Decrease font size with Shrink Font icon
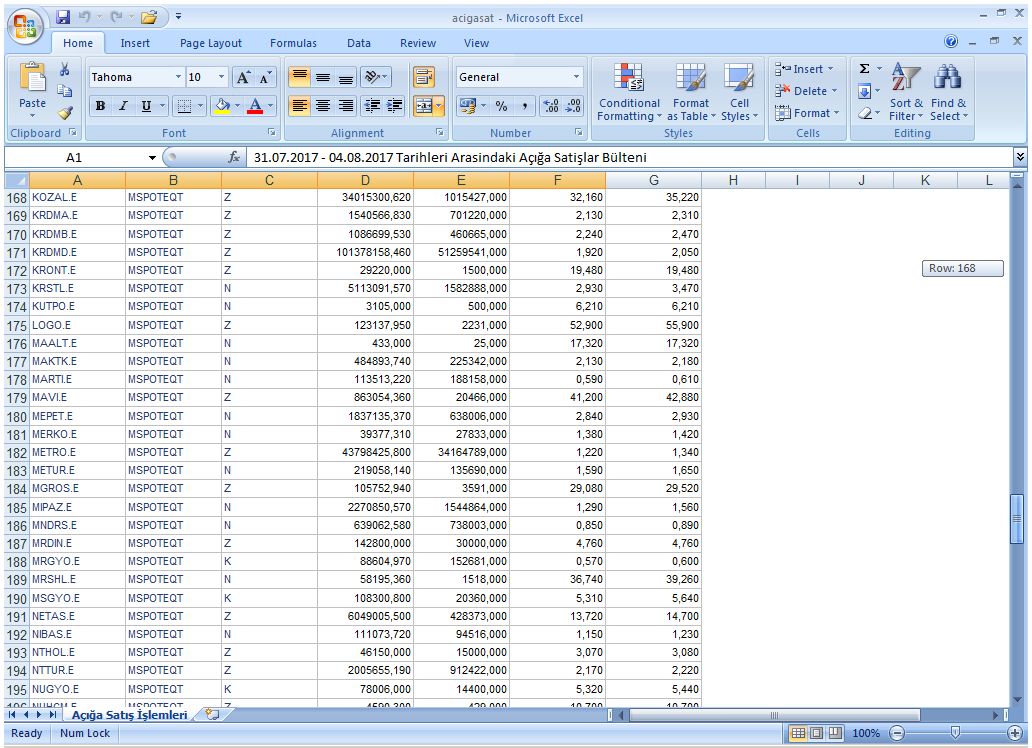1032x748 pixels. tap(265, 77)
